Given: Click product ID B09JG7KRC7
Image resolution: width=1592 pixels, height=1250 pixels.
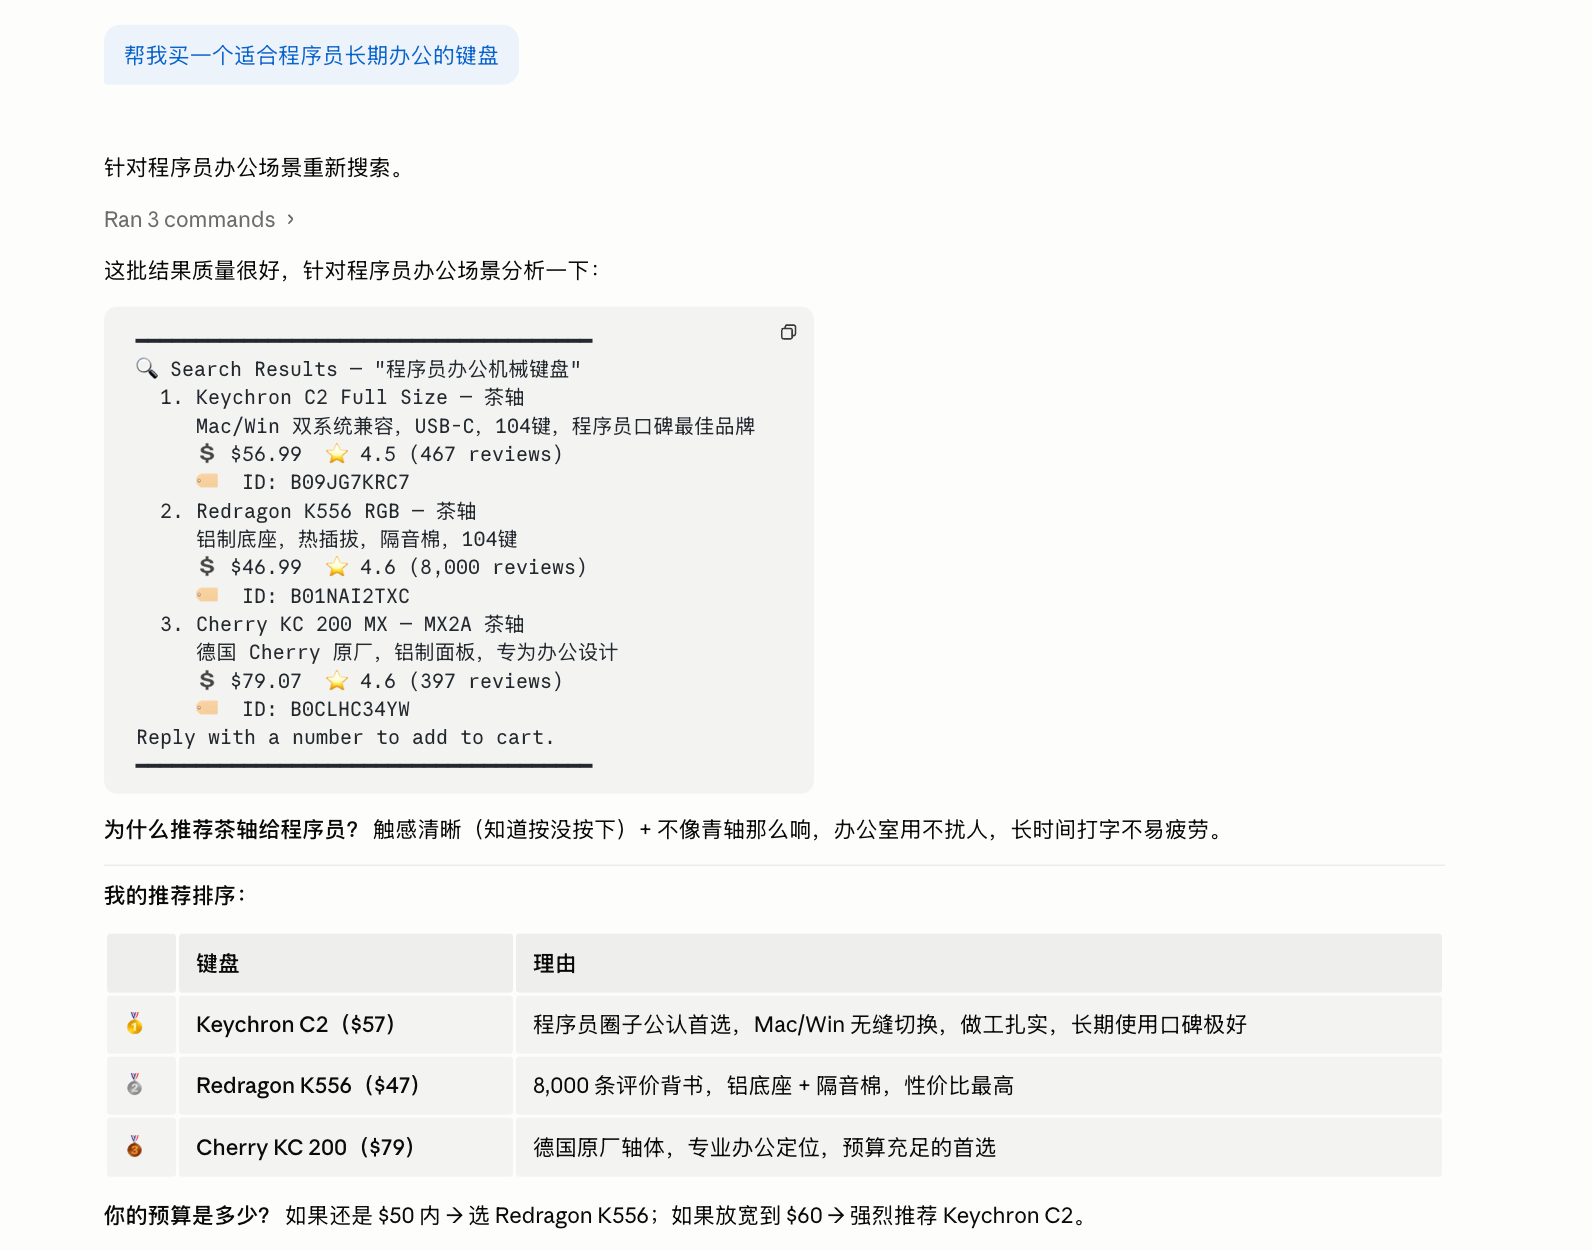Looking at the screenshot, I should [x=350, y=482].
